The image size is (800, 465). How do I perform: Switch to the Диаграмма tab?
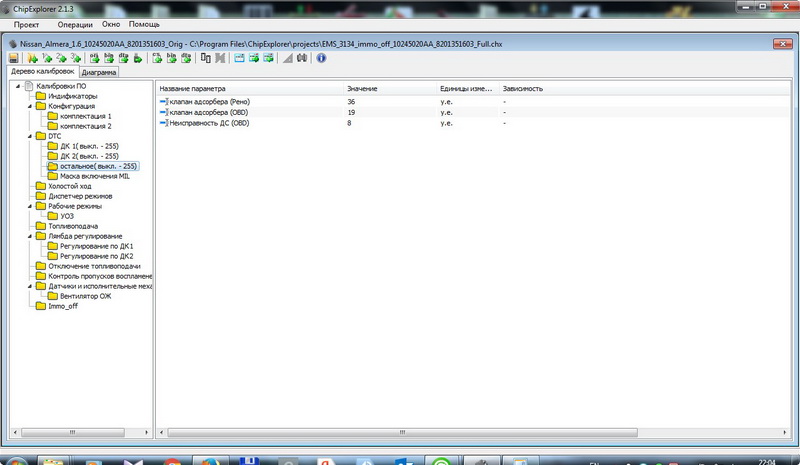pos(99,73)
